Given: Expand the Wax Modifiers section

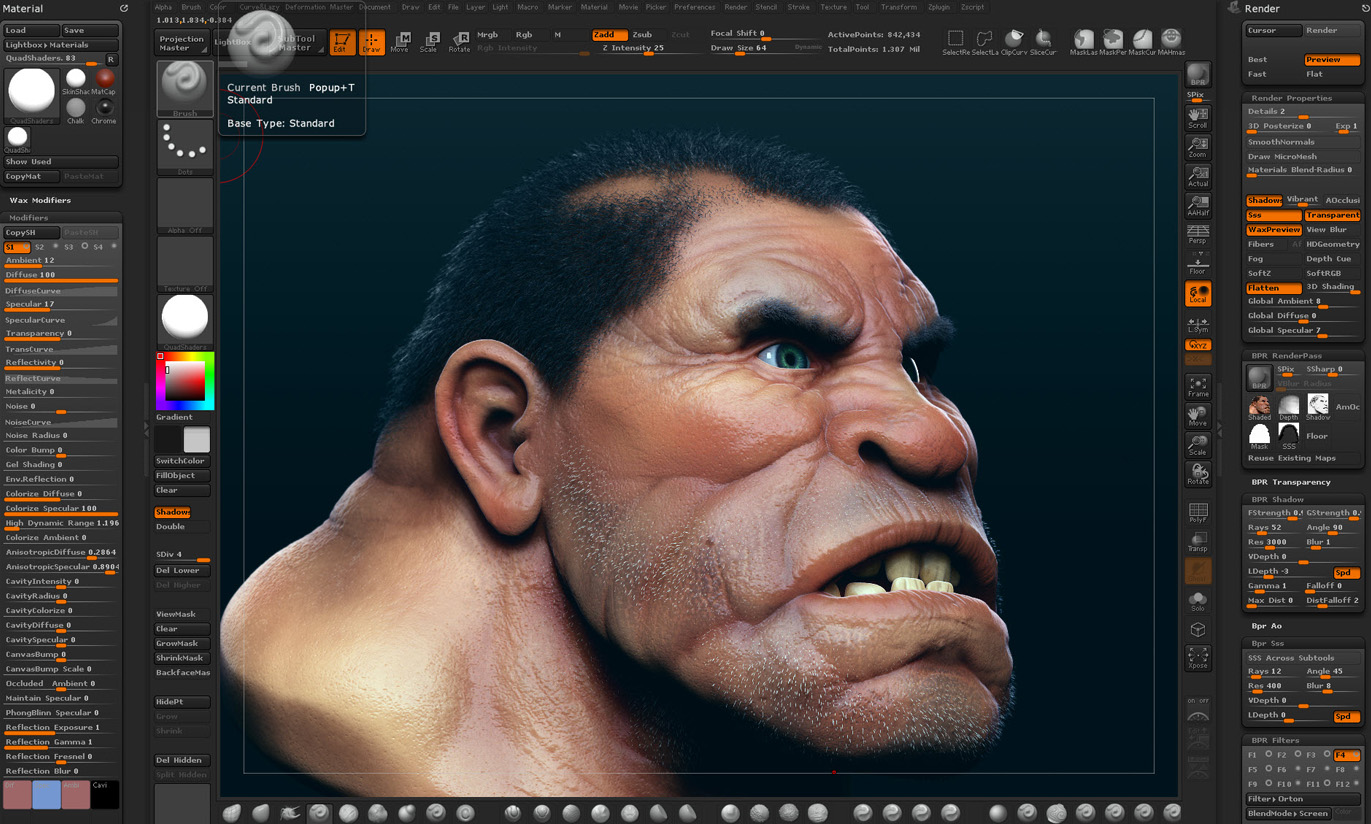Looking at the screenshot, I should [40, 200].
